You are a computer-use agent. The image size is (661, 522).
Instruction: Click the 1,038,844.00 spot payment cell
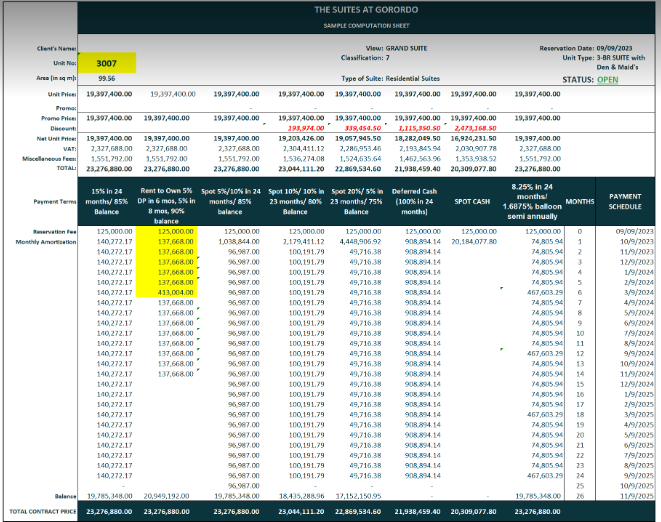point(231,241)
